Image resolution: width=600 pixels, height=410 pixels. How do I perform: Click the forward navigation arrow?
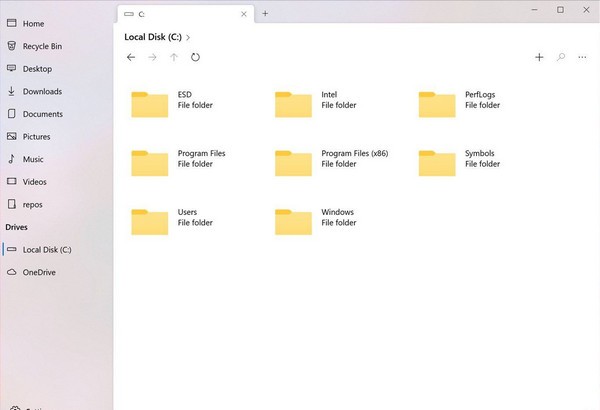point(152,57)
